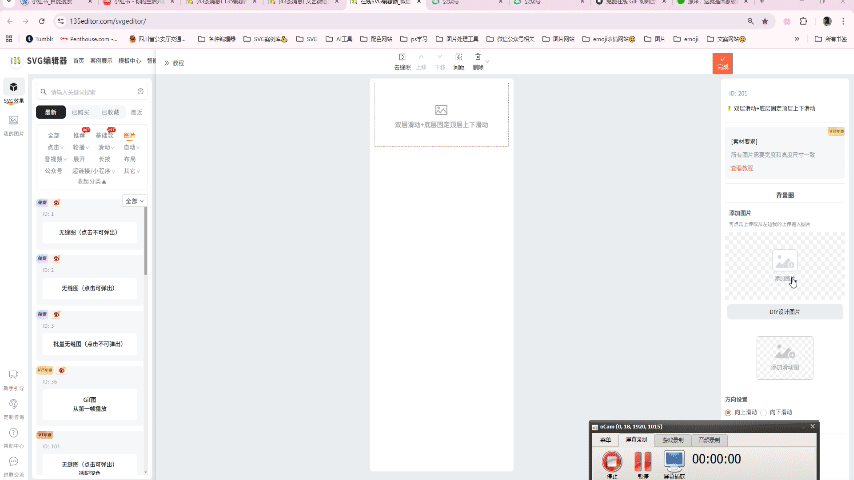Screen dimensions: 854x480
Task: Open the Chrome extensions puzzle icon
Action: [803, 21]
